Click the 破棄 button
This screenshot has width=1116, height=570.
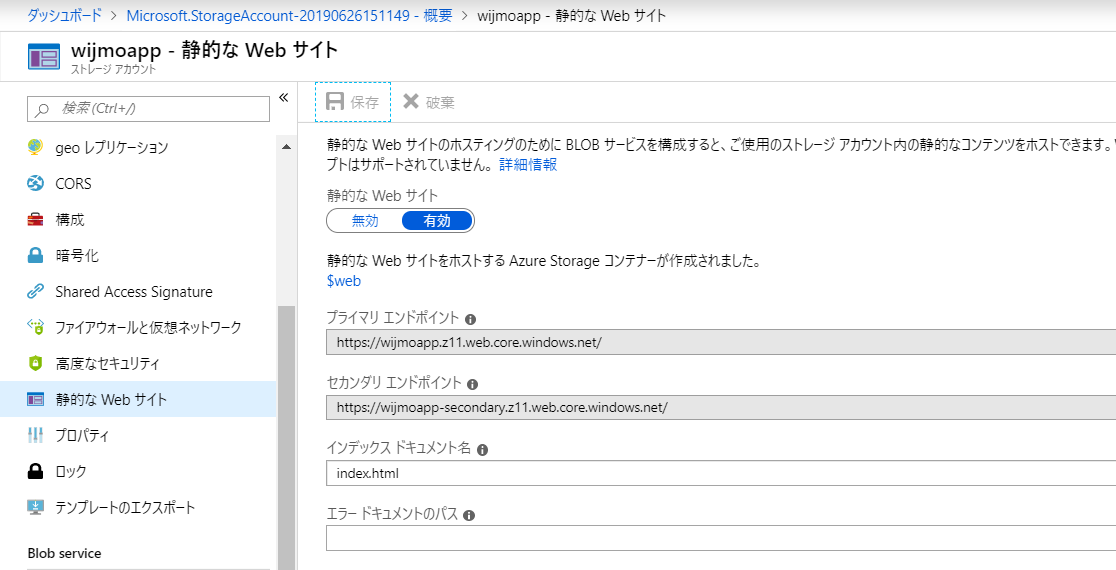click(429, 102)
